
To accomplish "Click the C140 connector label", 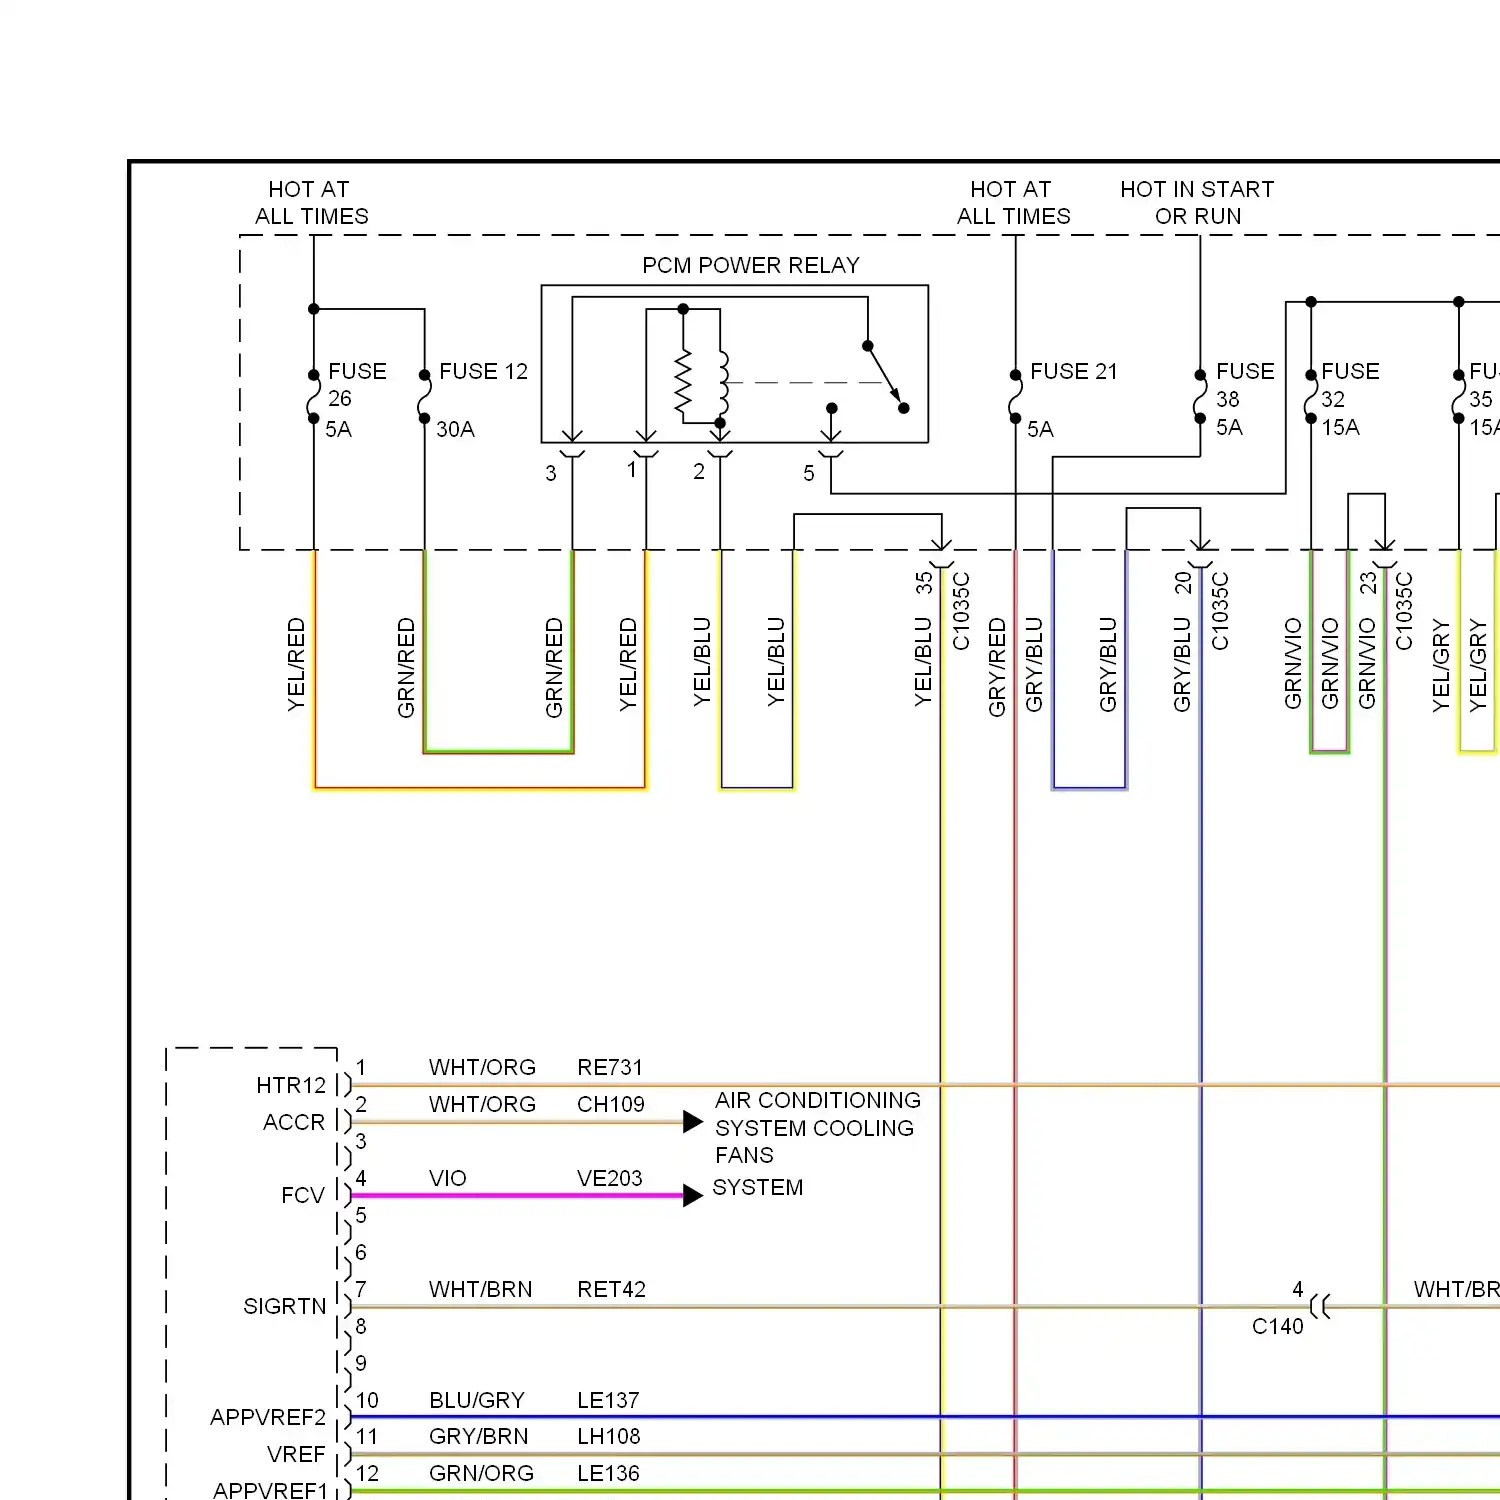I will (x=1278, y=1326).
